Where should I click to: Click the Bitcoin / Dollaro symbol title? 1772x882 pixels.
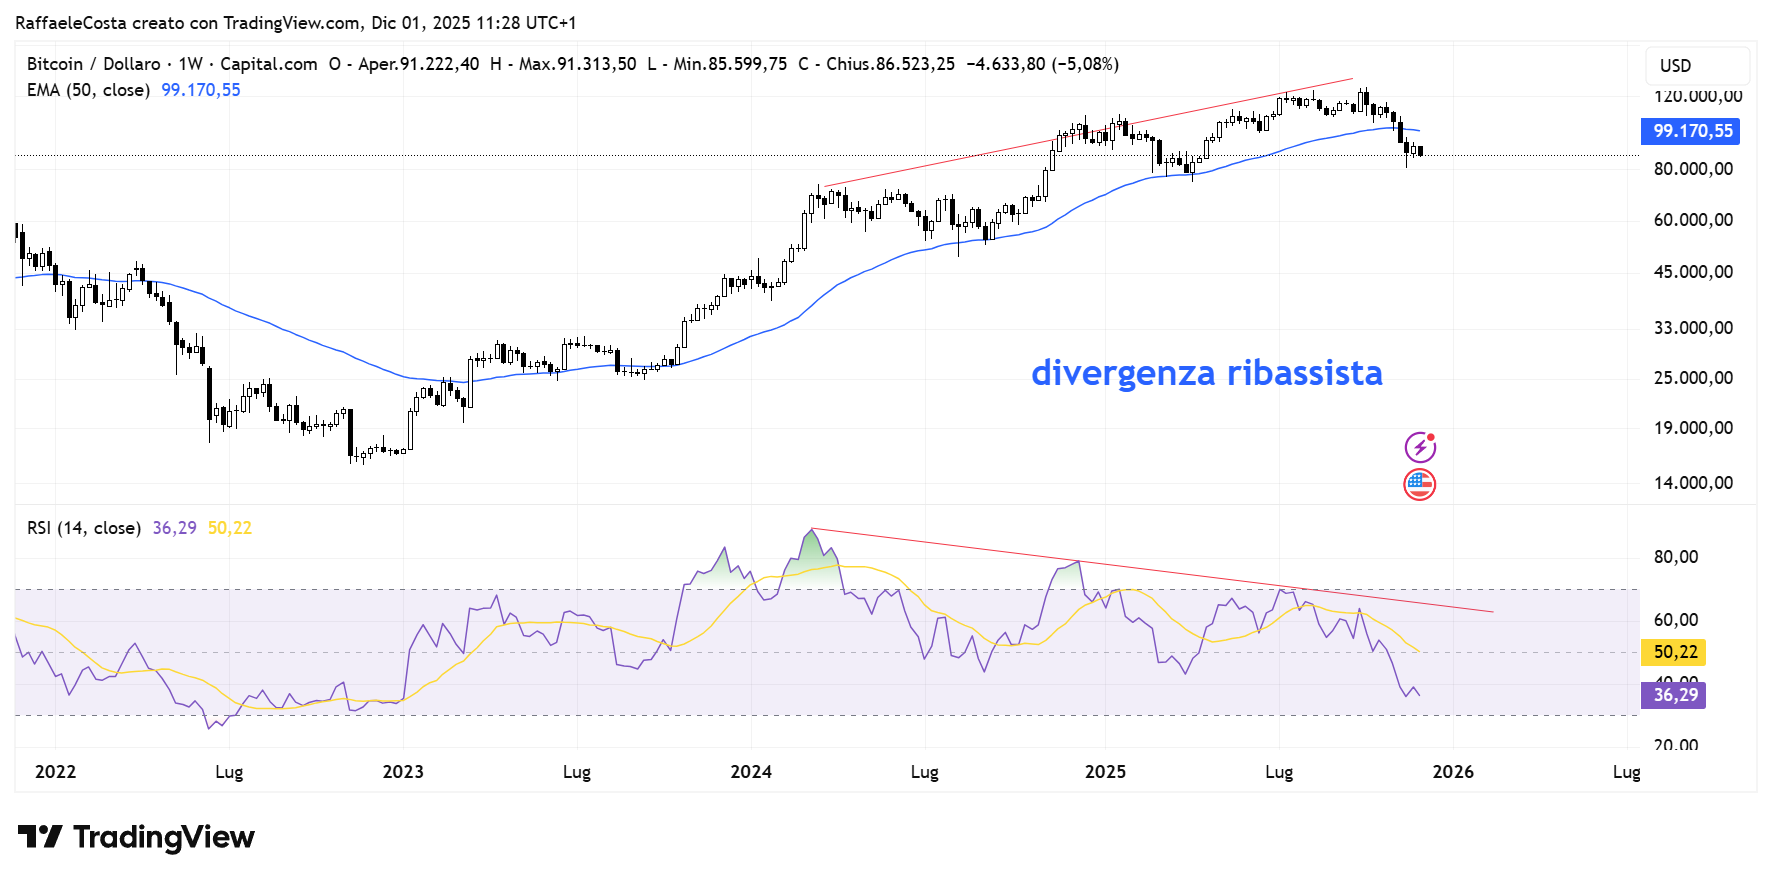(x=93, y=64)
